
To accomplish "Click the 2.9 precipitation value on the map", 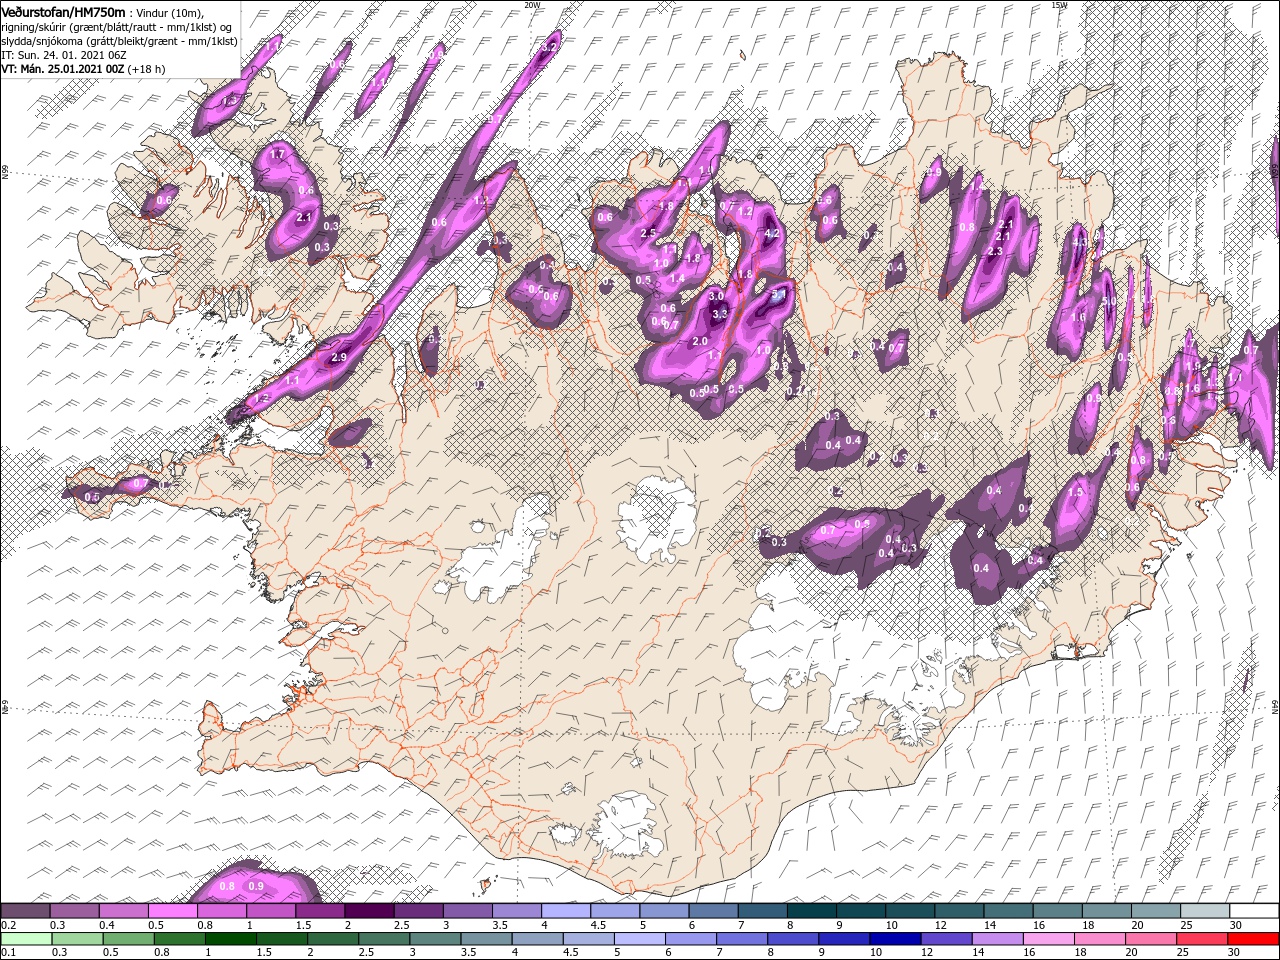I will [338, 357].
